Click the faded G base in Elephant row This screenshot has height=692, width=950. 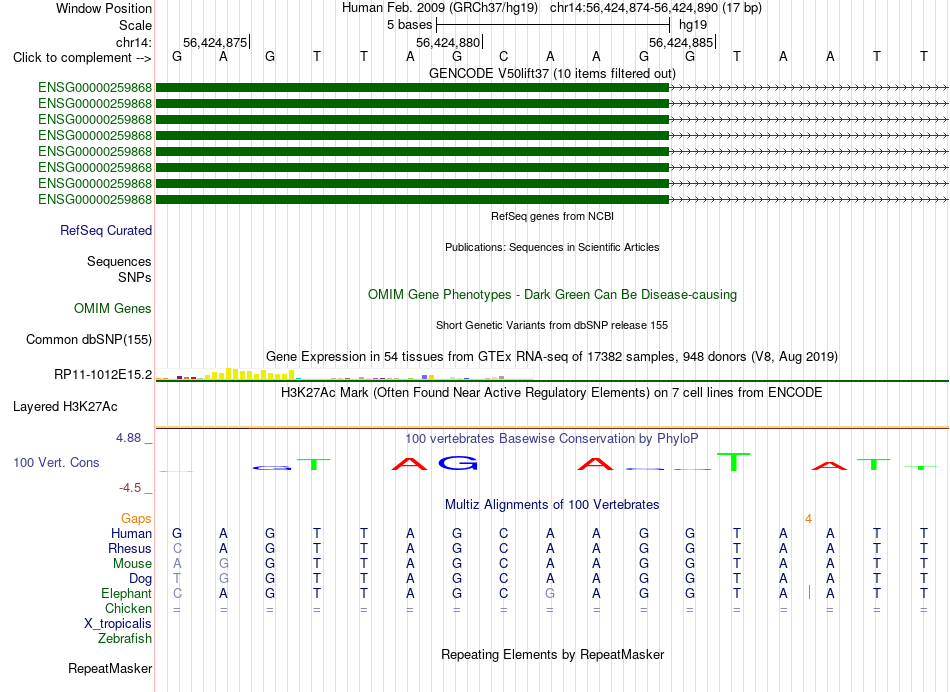click(550, 593)
